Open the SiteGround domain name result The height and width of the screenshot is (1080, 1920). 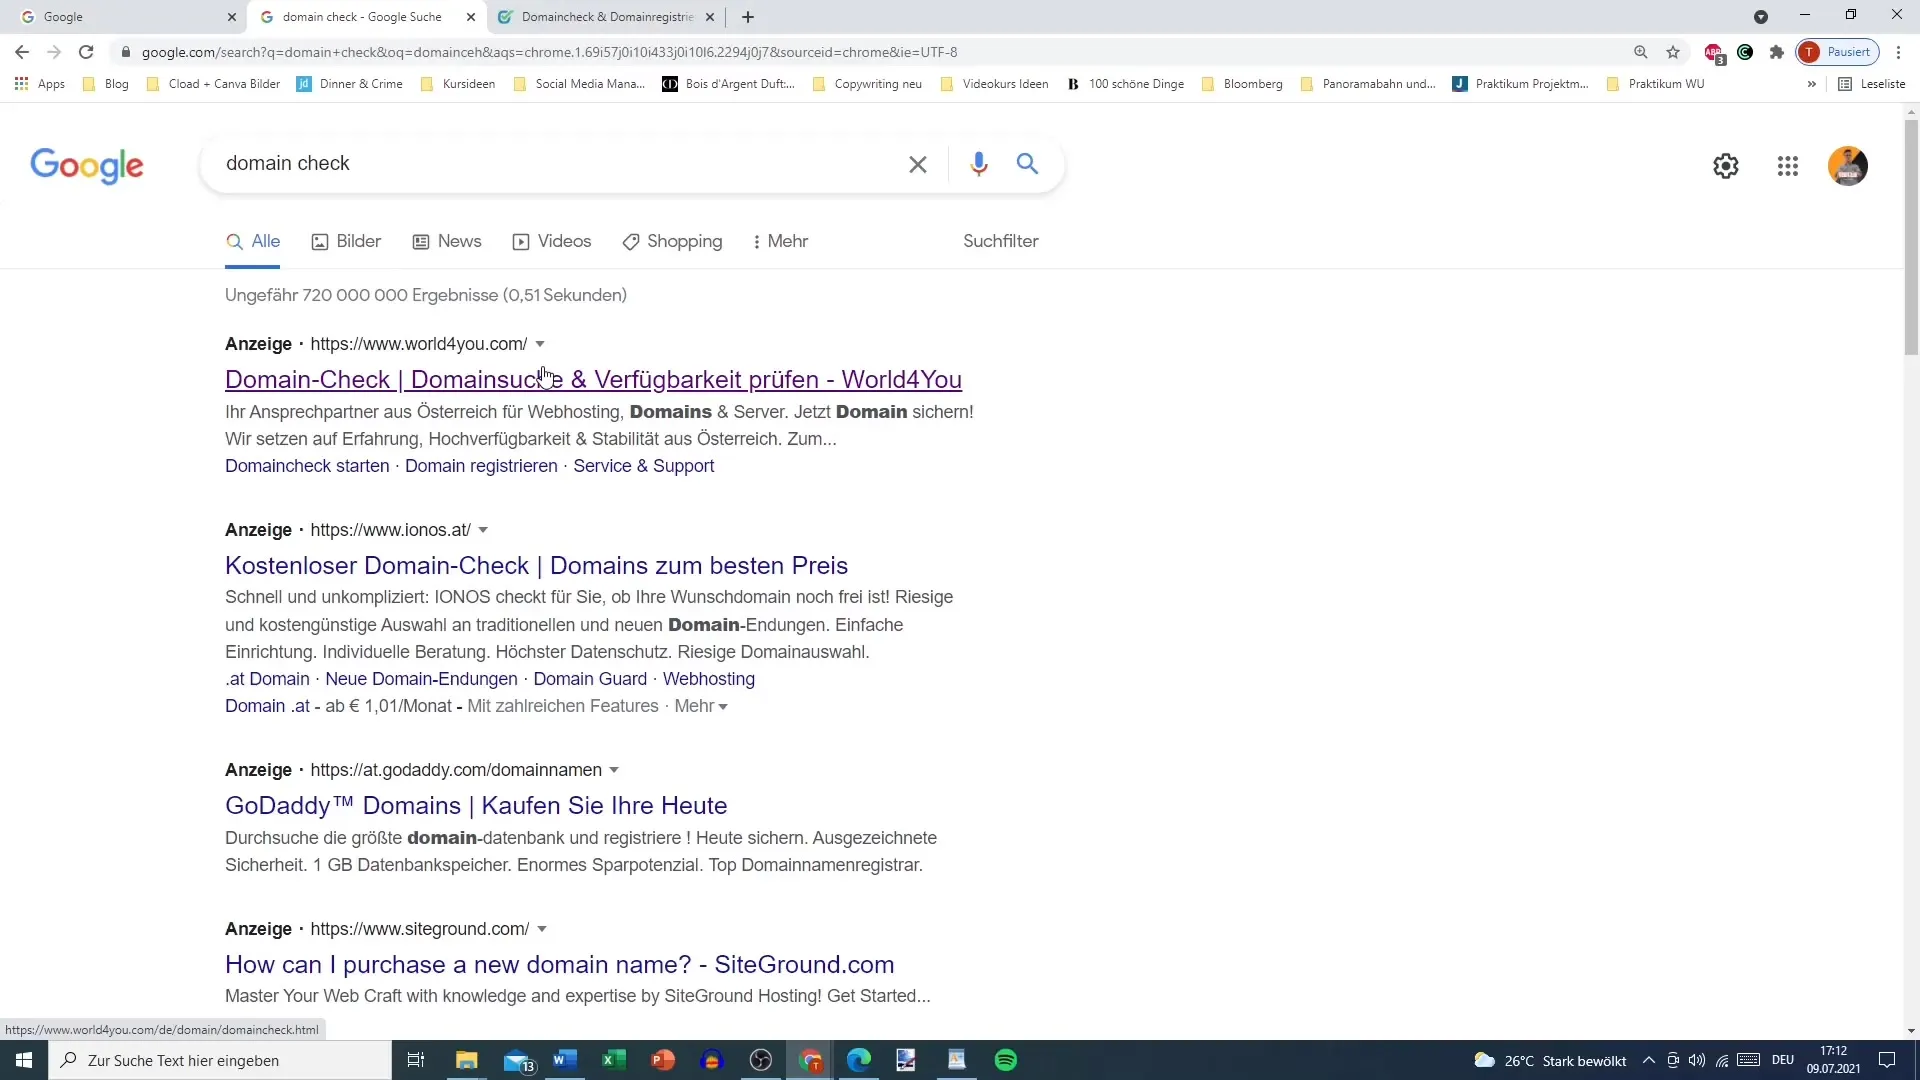[559, 965]
